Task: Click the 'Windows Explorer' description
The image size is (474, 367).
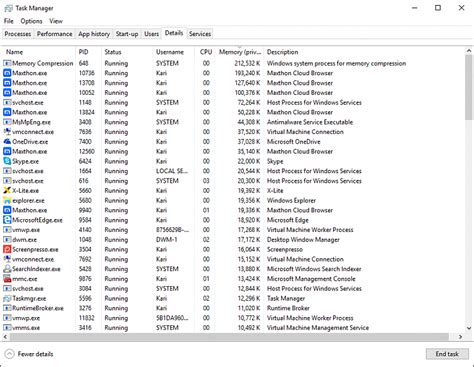Action: (291, 200)
